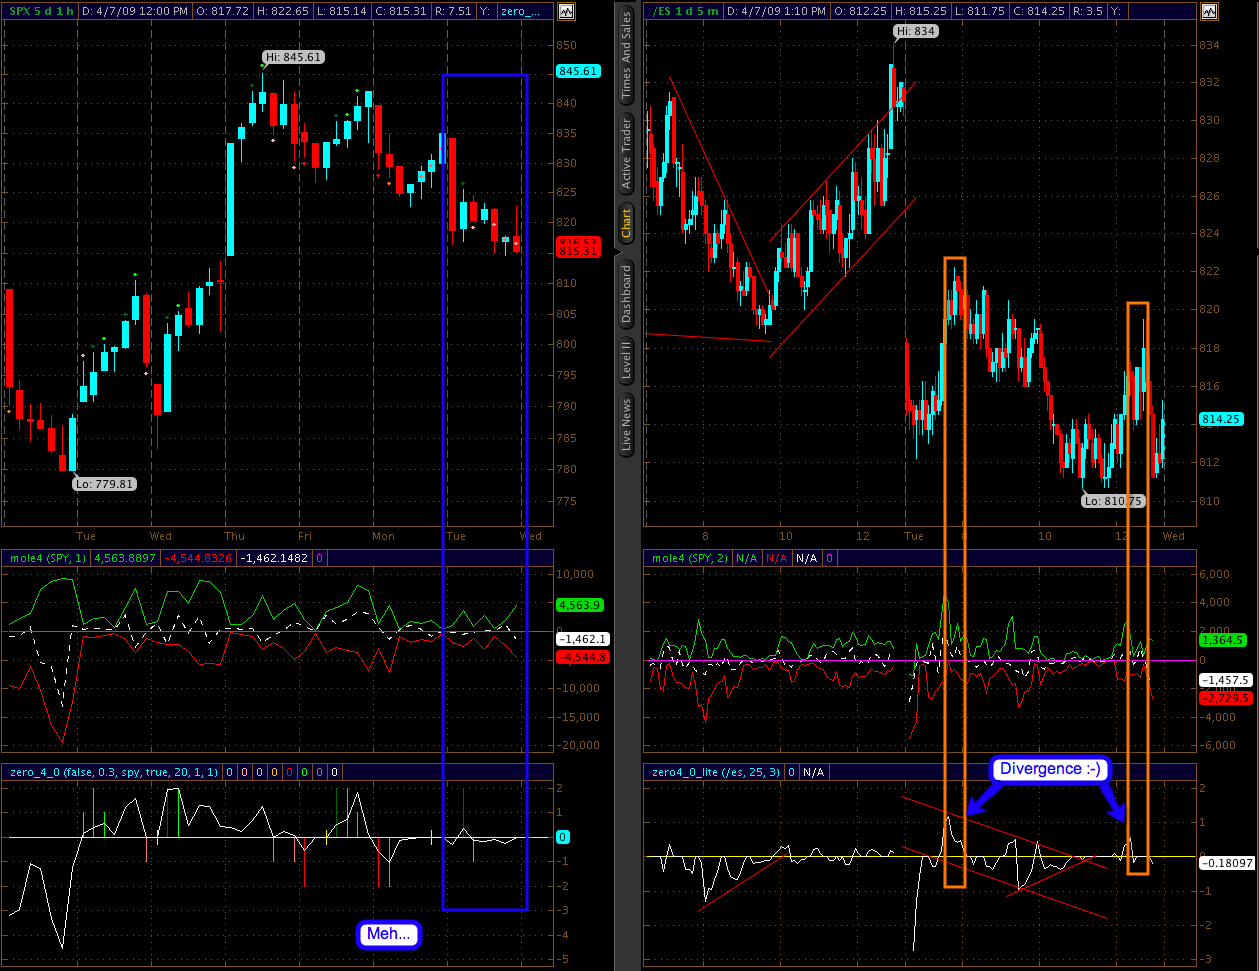Click the SPX chart settings icon
Screen dimensions: 1259x971
click(566, 12)
